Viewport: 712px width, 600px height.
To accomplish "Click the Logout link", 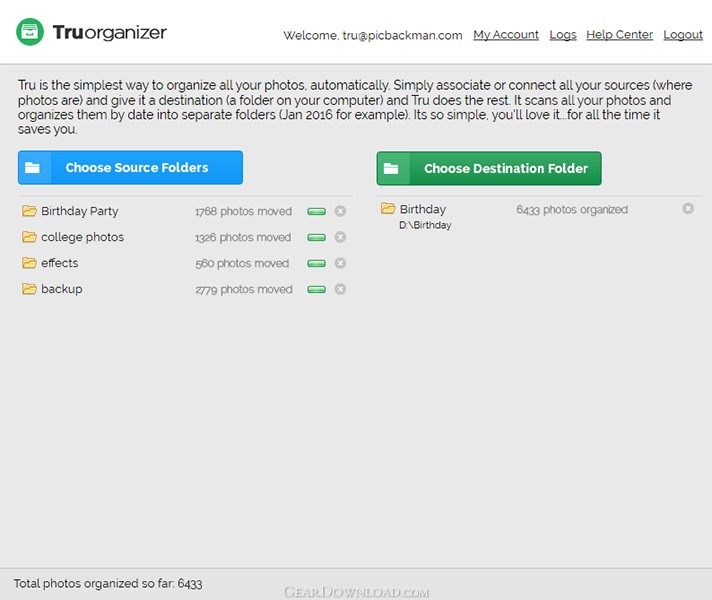I will [682, 35].
